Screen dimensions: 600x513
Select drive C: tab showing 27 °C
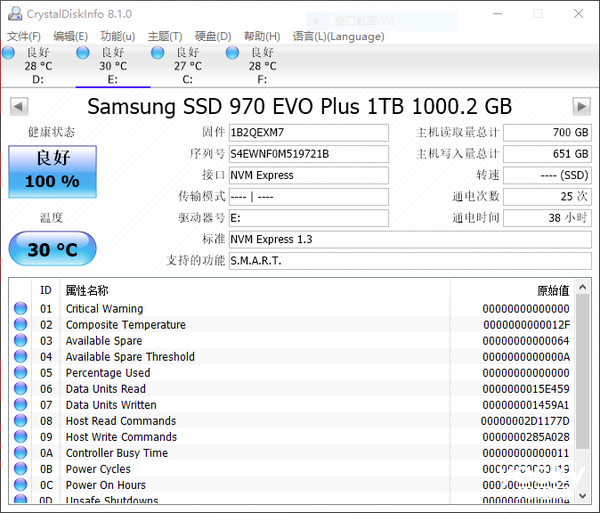[x=188, y=66]
